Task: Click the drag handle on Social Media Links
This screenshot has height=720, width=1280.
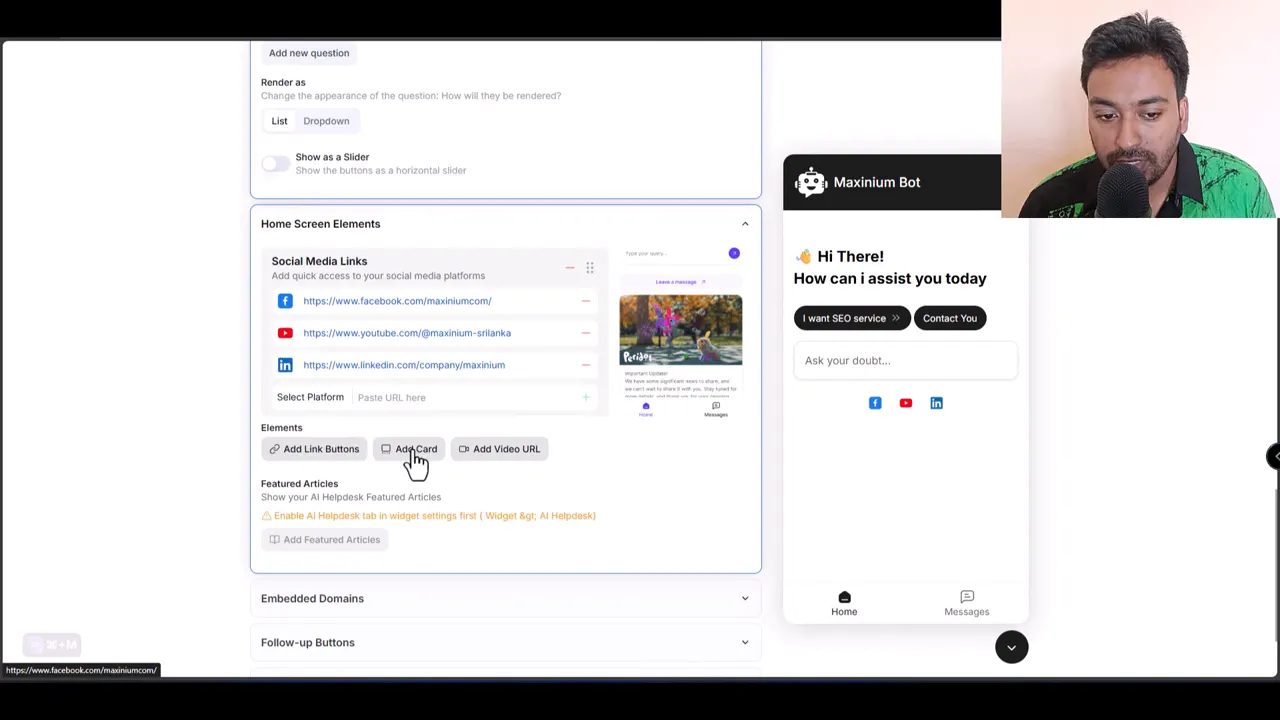Action: tap(589, 267)
